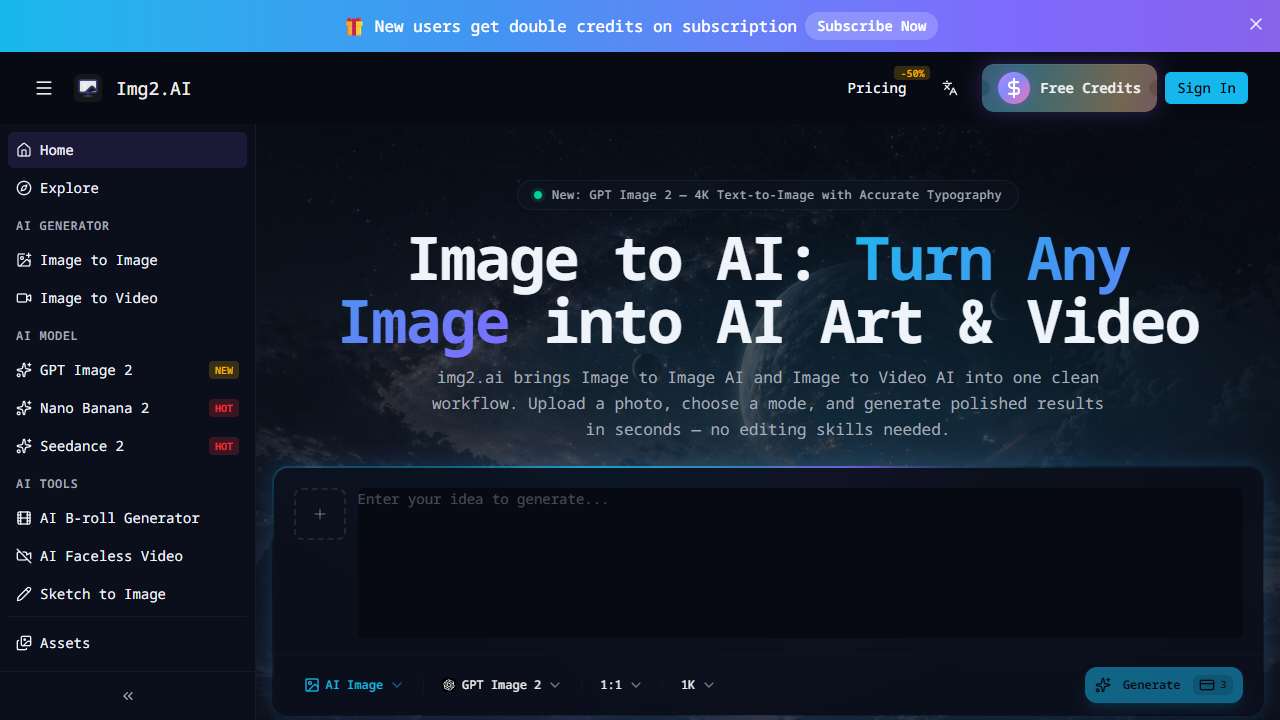Viewport: 1280px width, 720px height.
Task: Open the hamburger menu icon
Action: click(44, 88)
